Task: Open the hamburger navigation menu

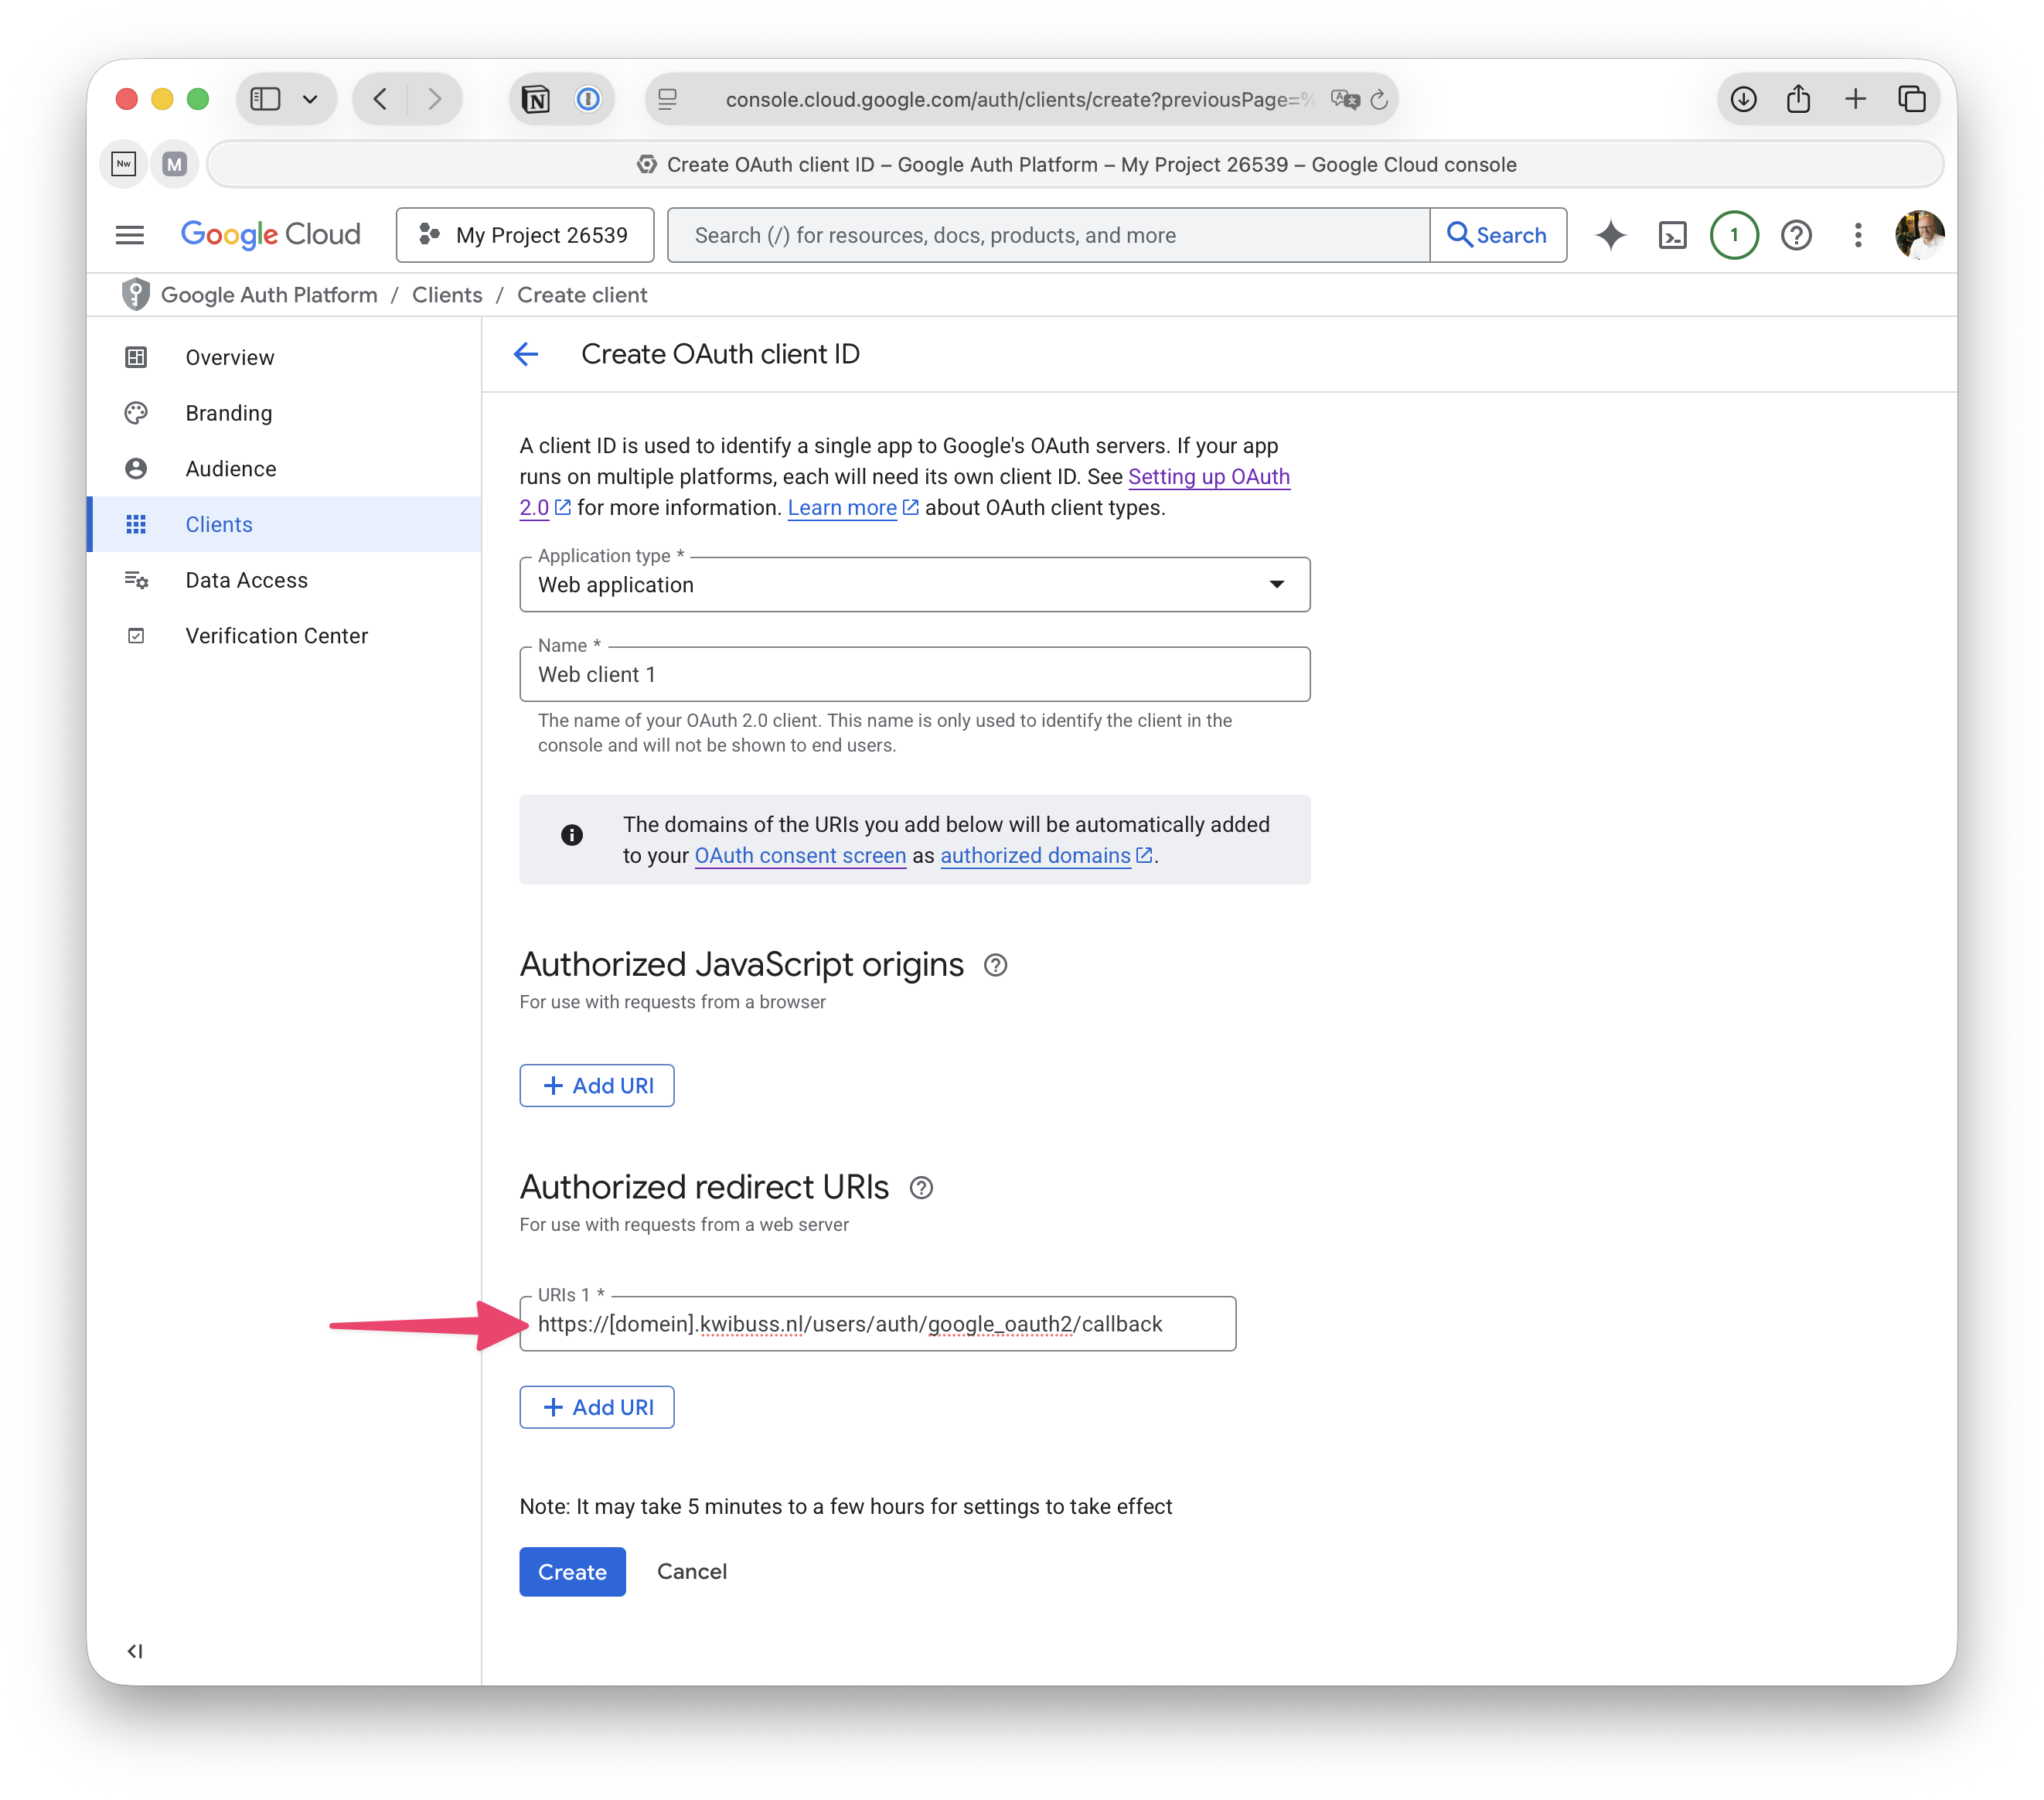Action: (130, 235)
